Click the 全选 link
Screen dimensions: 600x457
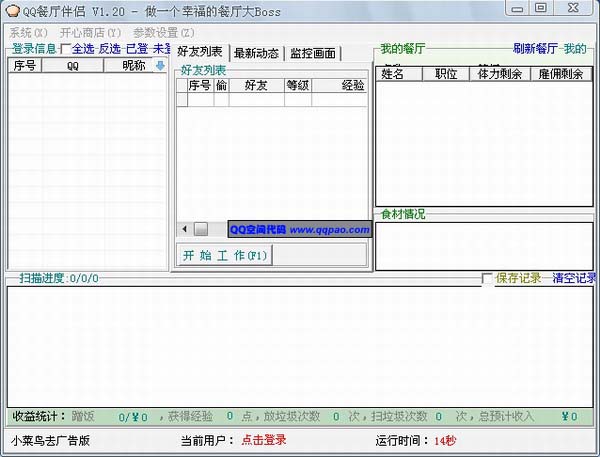[83, 49]
